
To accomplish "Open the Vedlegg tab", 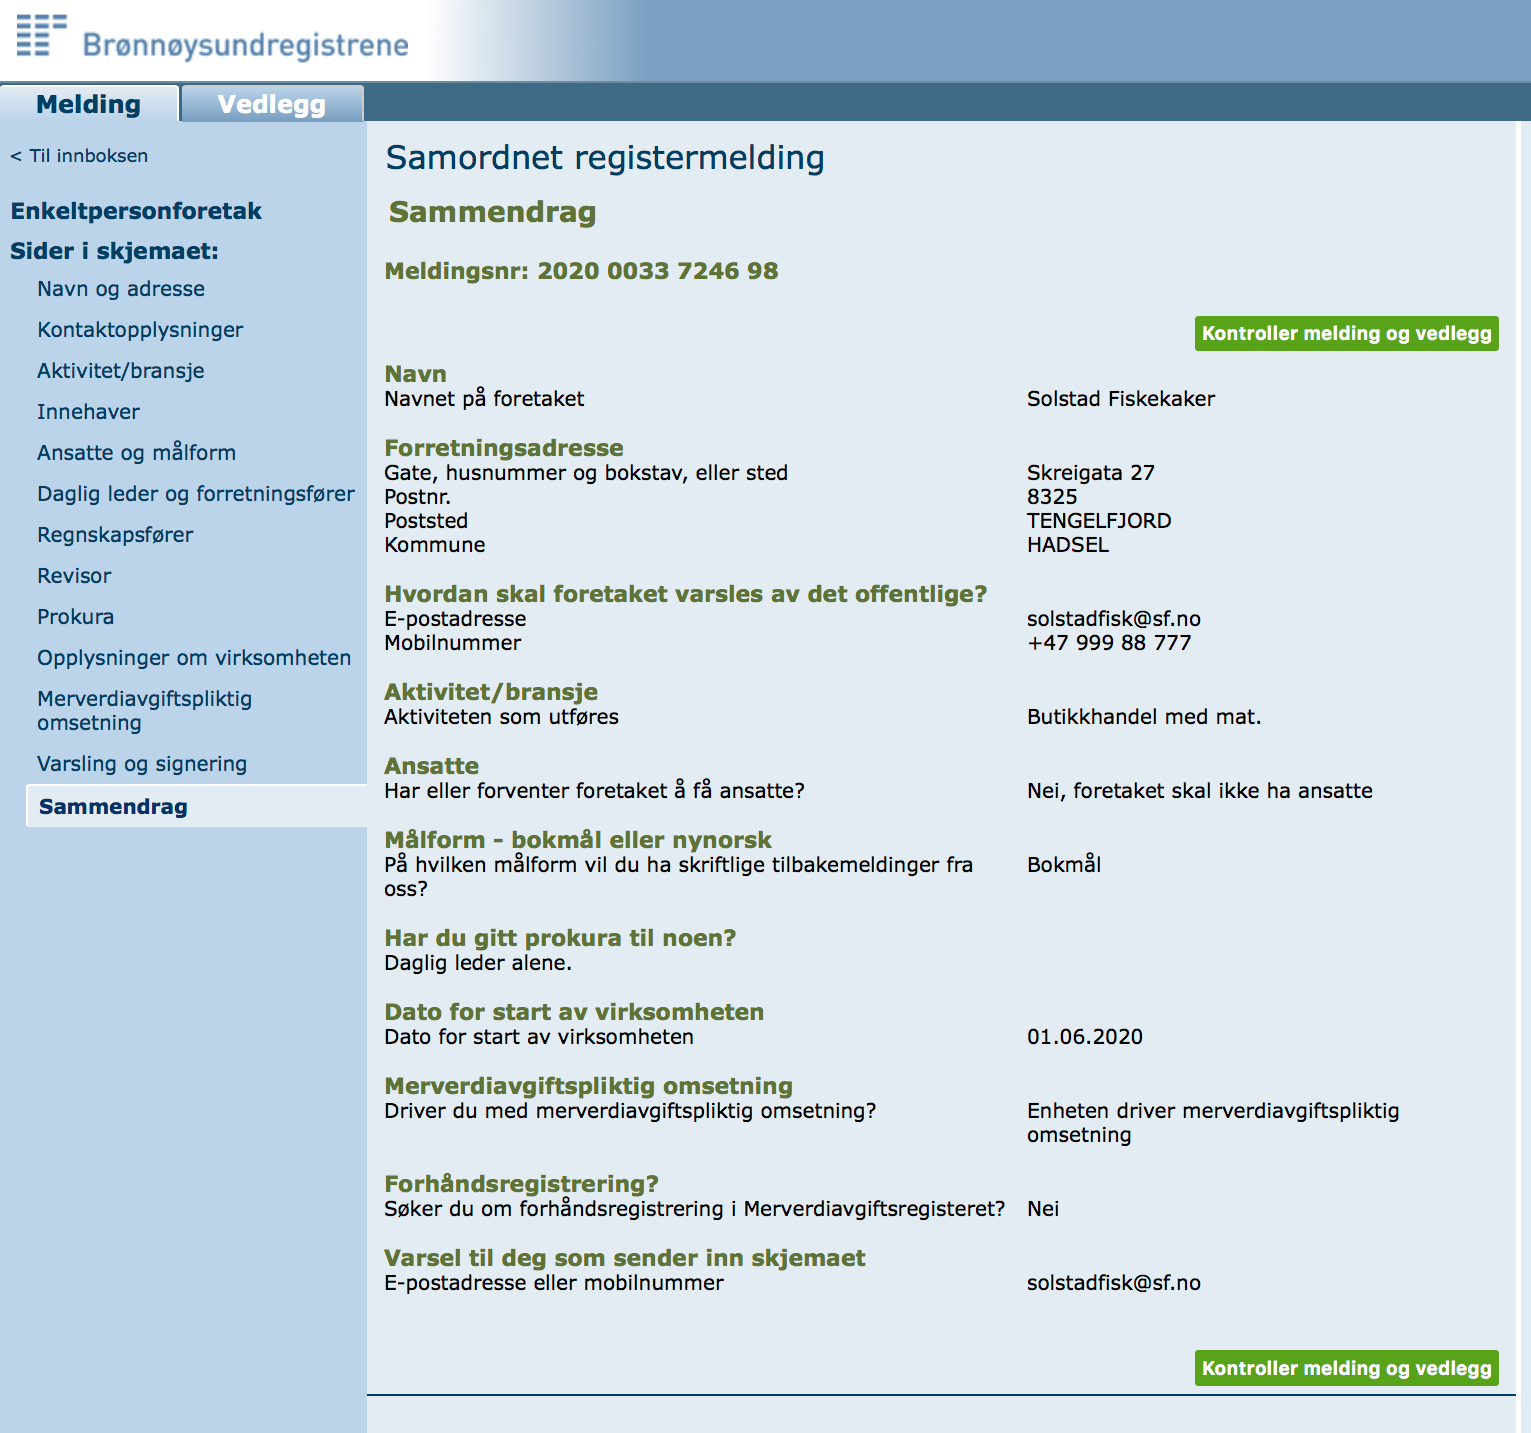I will click(272, 104).
